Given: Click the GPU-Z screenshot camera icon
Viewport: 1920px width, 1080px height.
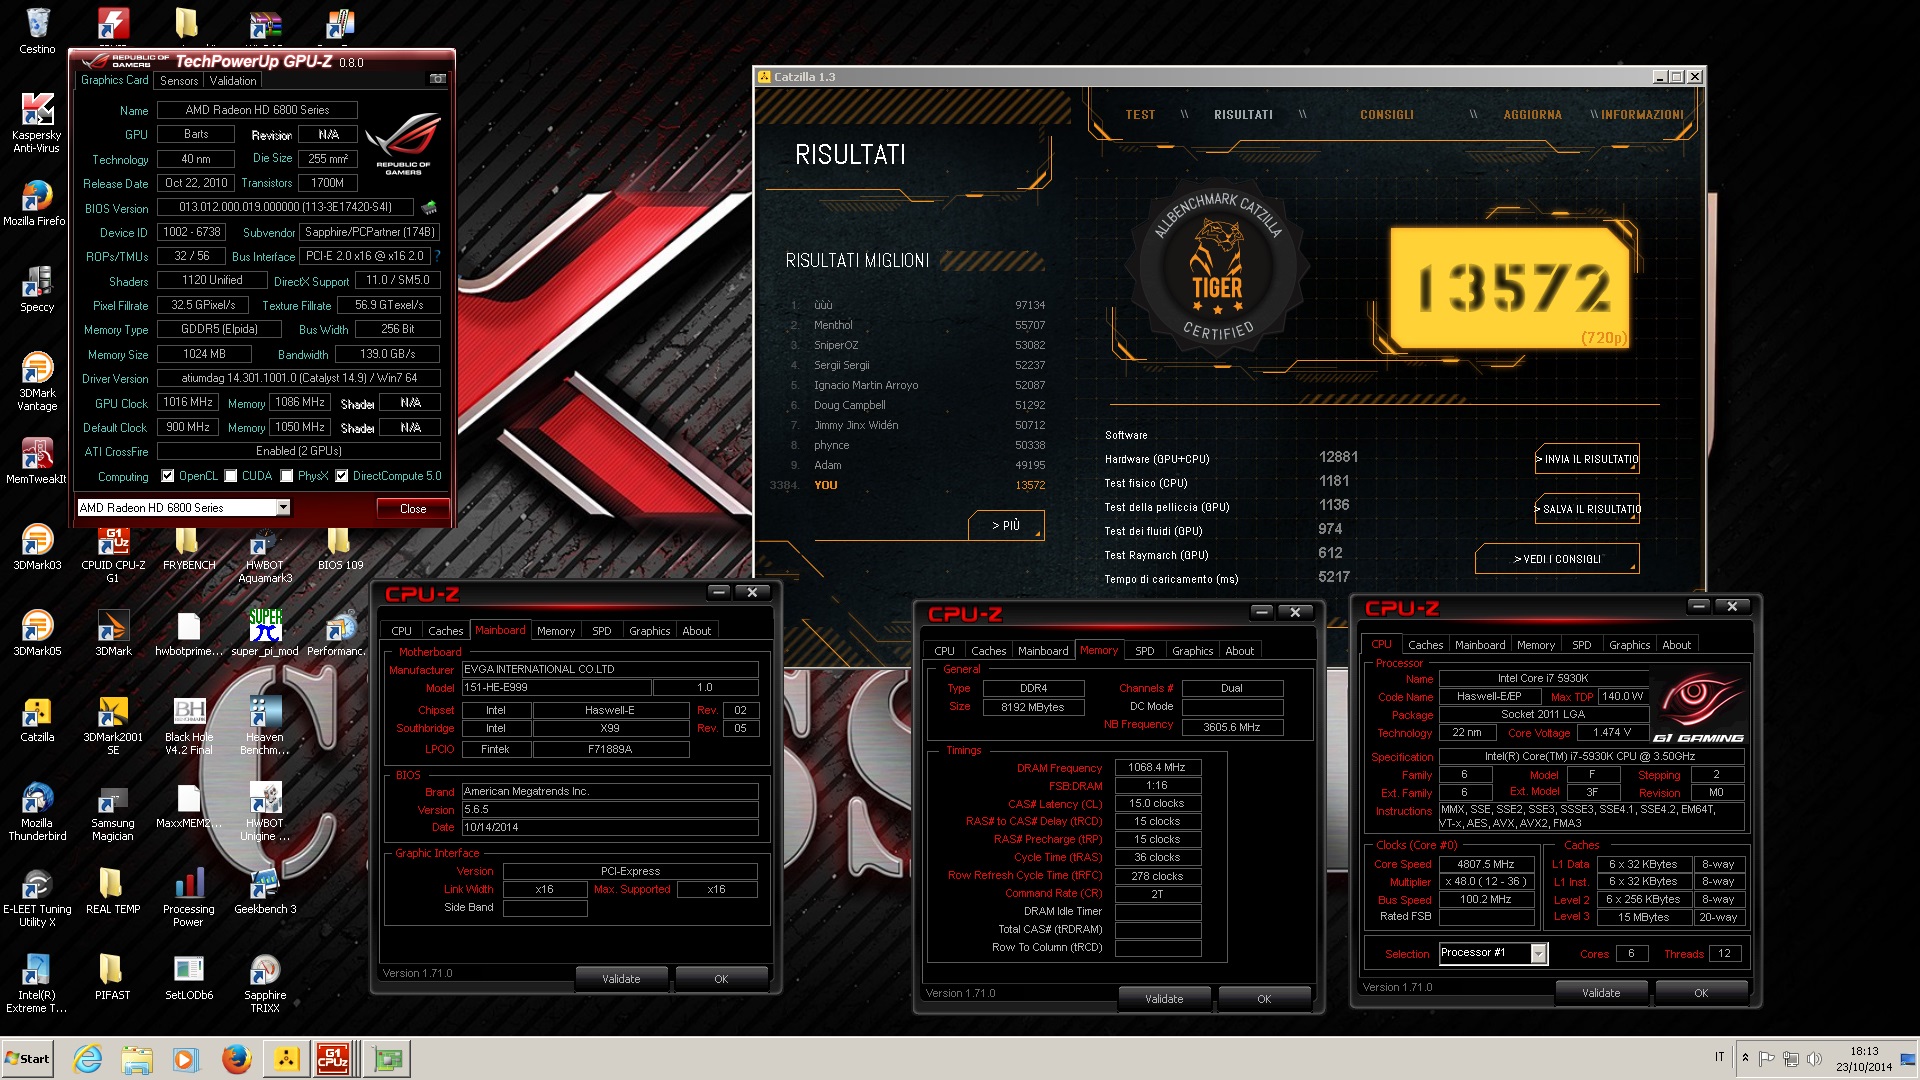Looking at the screenshot, I should 437,79.
